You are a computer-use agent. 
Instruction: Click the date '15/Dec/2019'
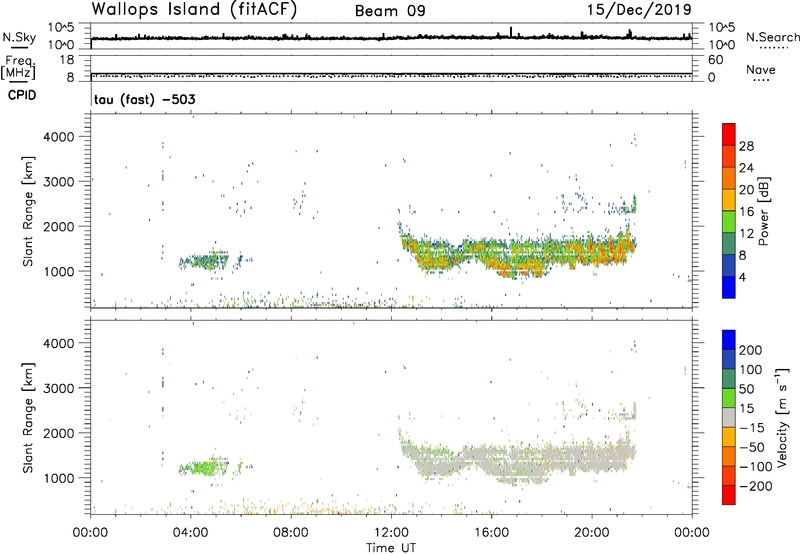[639, 10]
